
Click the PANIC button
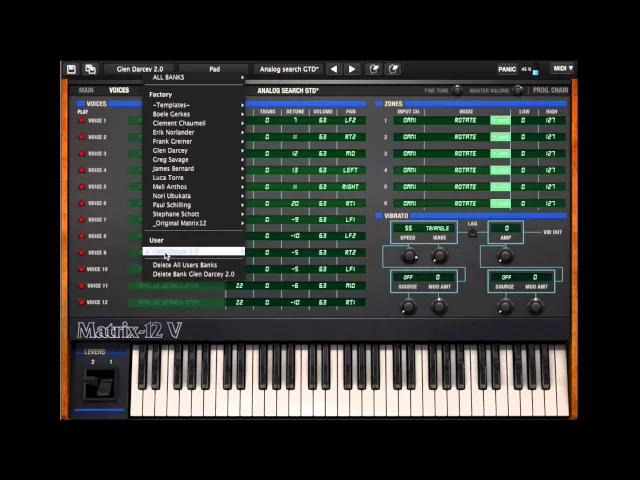click(x=507, y=69)
